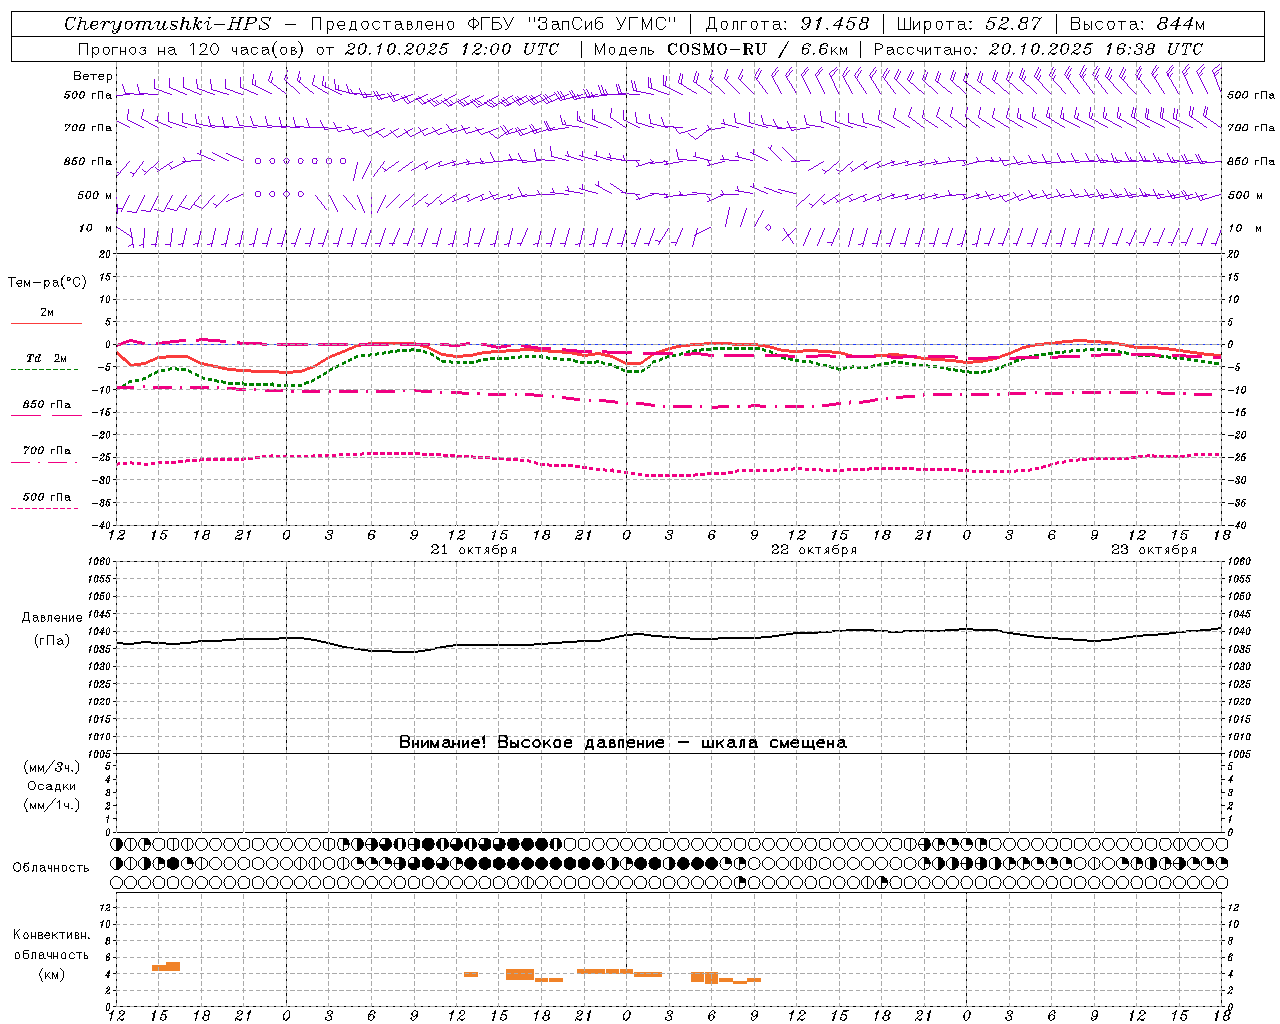This screenshot has height=1024, width=1280.
Task: Click the 'Давление' pressure section label
Action: (x=52, y=618)
